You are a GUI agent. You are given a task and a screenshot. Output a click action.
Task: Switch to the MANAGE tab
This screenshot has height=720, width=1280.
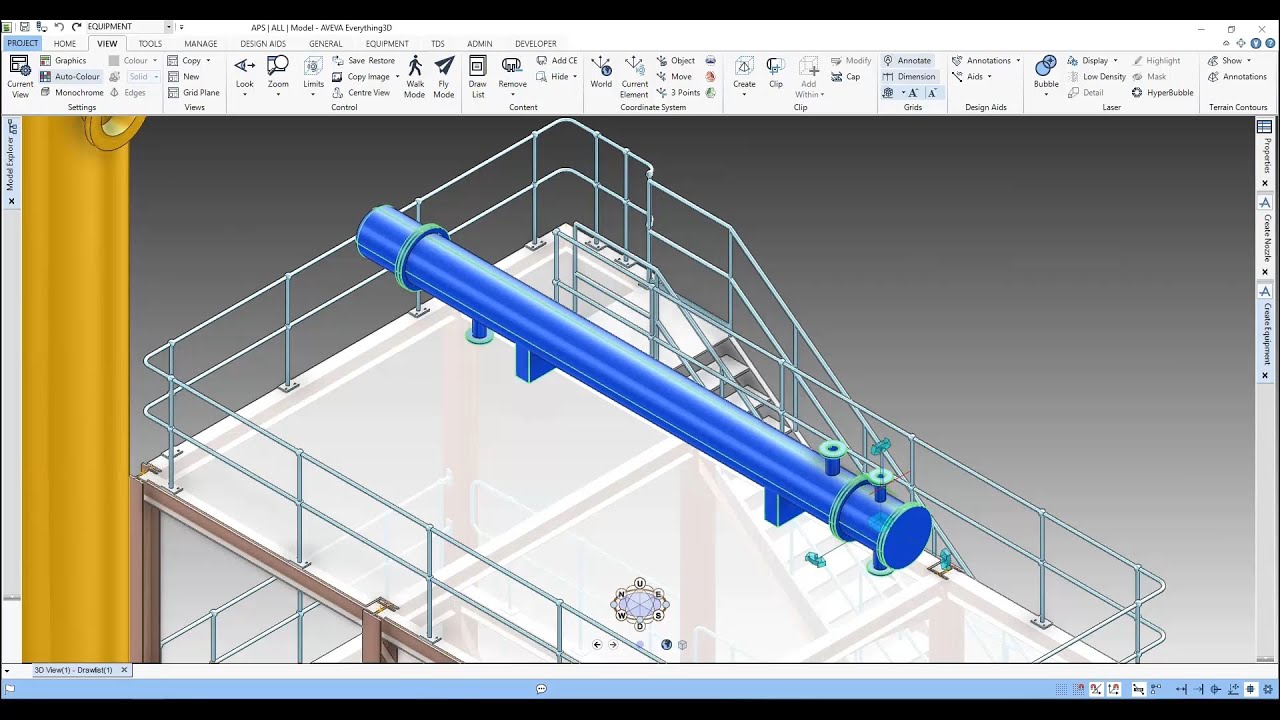click(201, 44)
